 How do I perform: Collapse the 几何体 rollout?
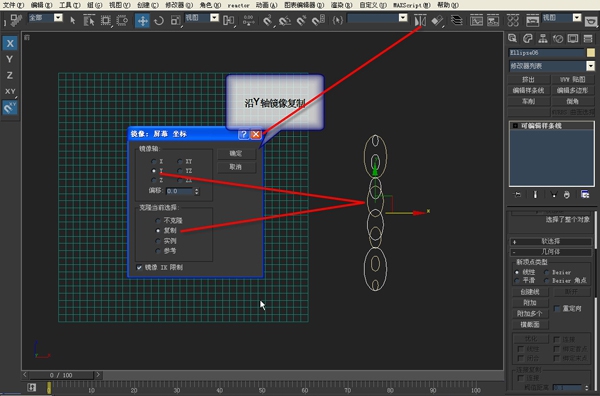tap(551, 252)
